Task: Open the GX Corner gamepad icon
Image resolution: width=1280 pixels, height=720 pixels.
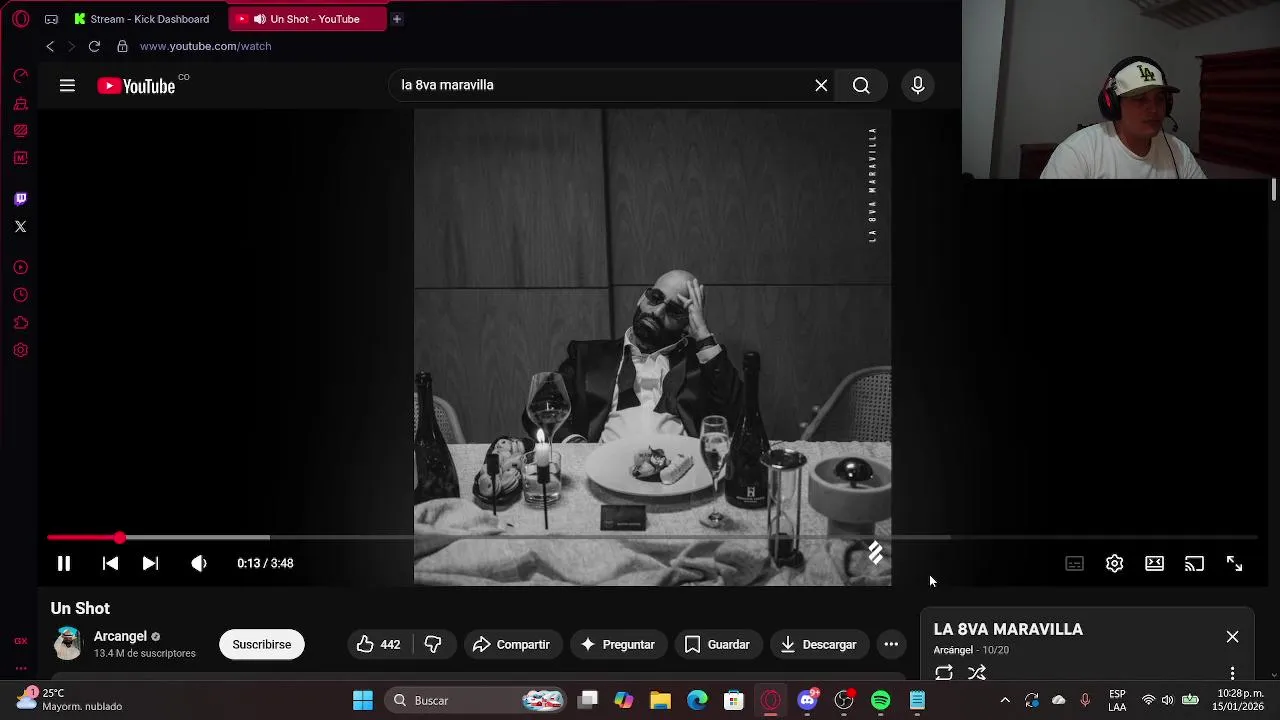Action: point(51,19)
